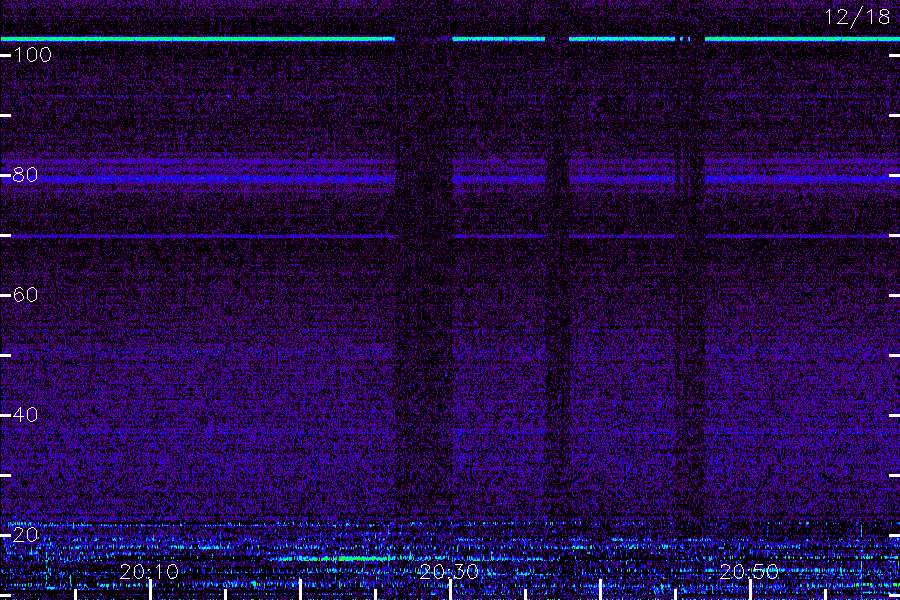Select the 20:30 time label
The width and height of the screenshot is (900, 600).
[x=449, y=571]
